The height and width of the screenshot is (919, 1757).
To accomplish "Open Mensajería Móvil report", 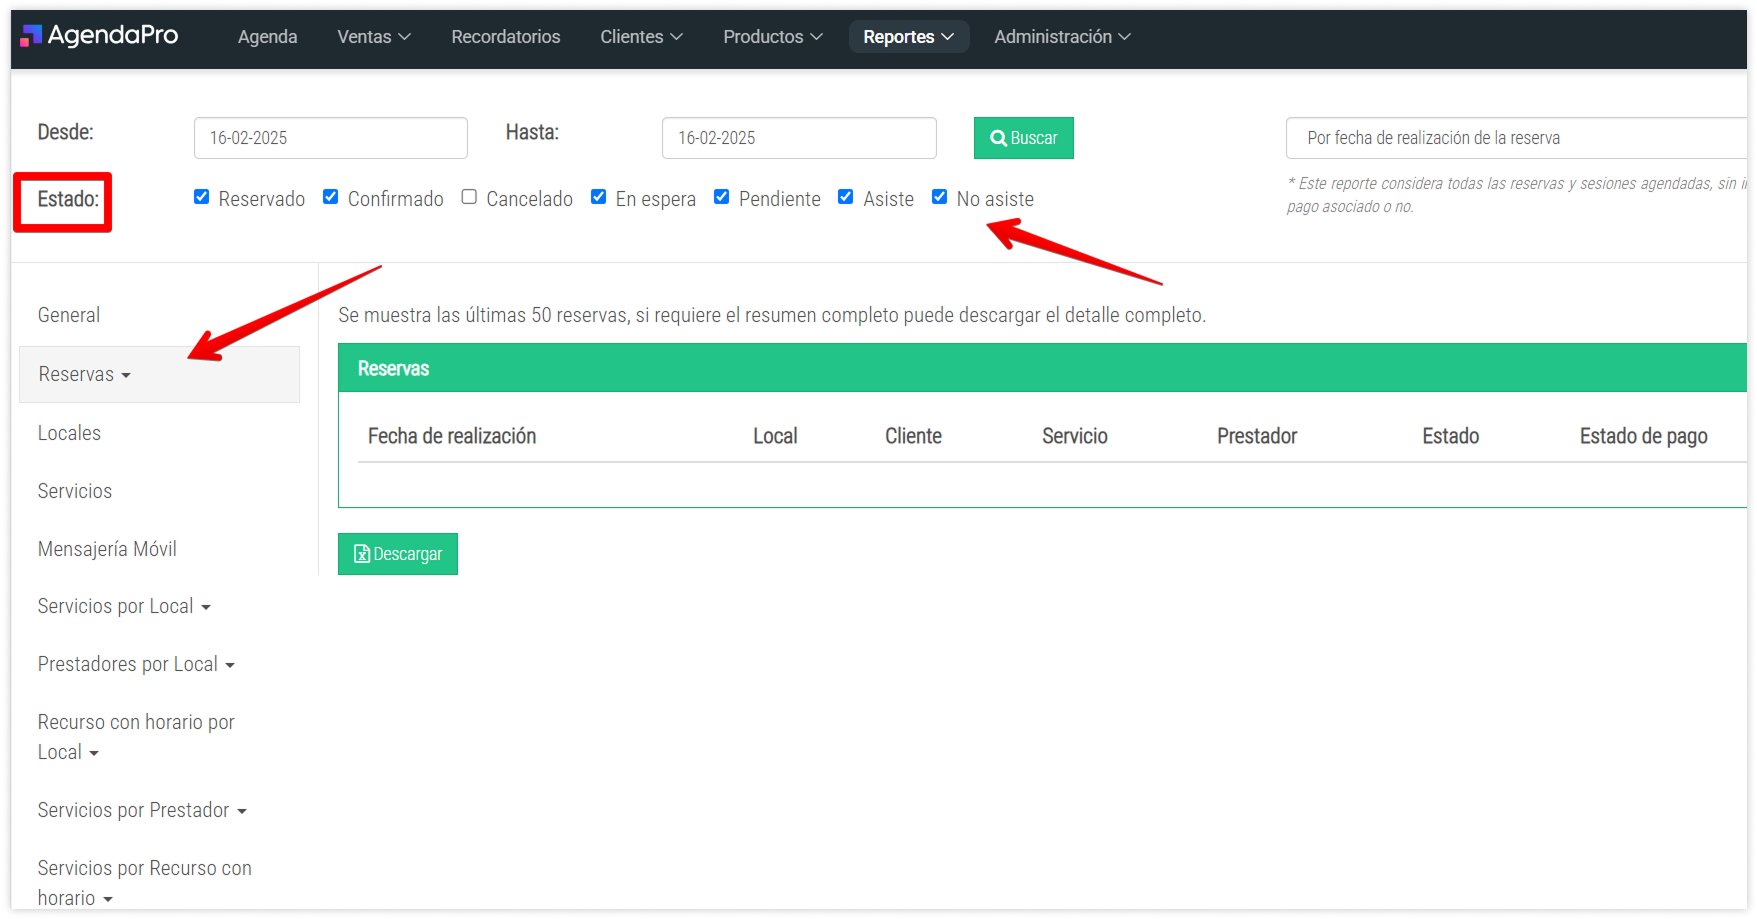I will pos(107,549).
